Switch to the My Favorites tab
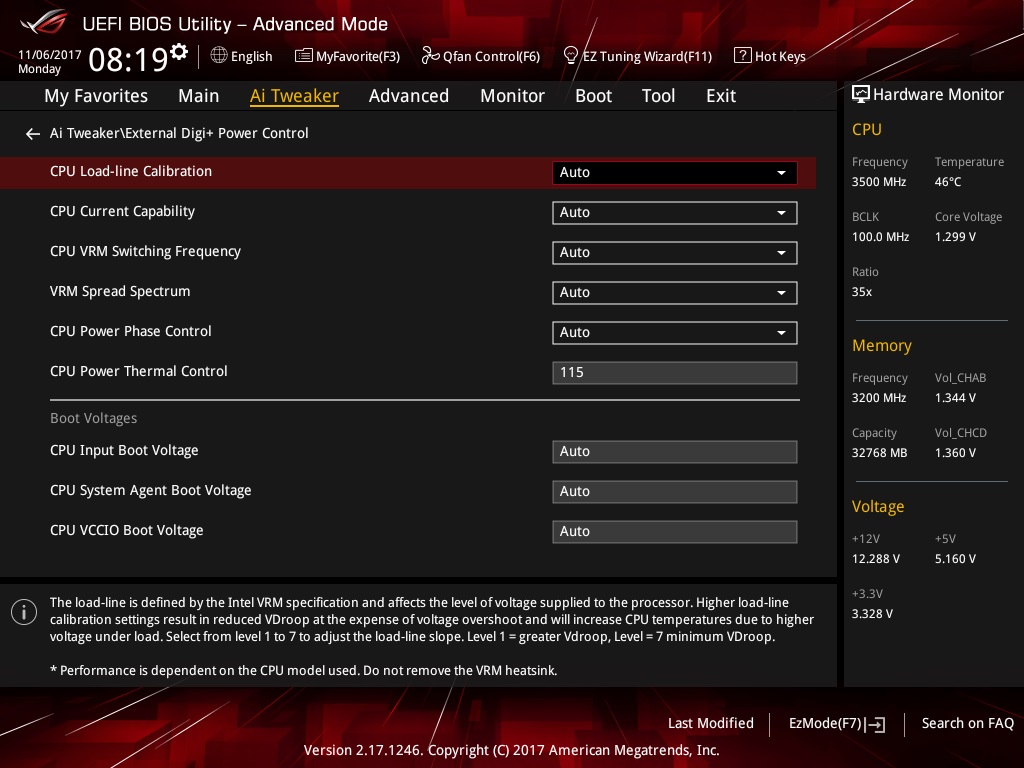Image resolution: width=1024 pixels, height=768 pixels. click(96, 96)
